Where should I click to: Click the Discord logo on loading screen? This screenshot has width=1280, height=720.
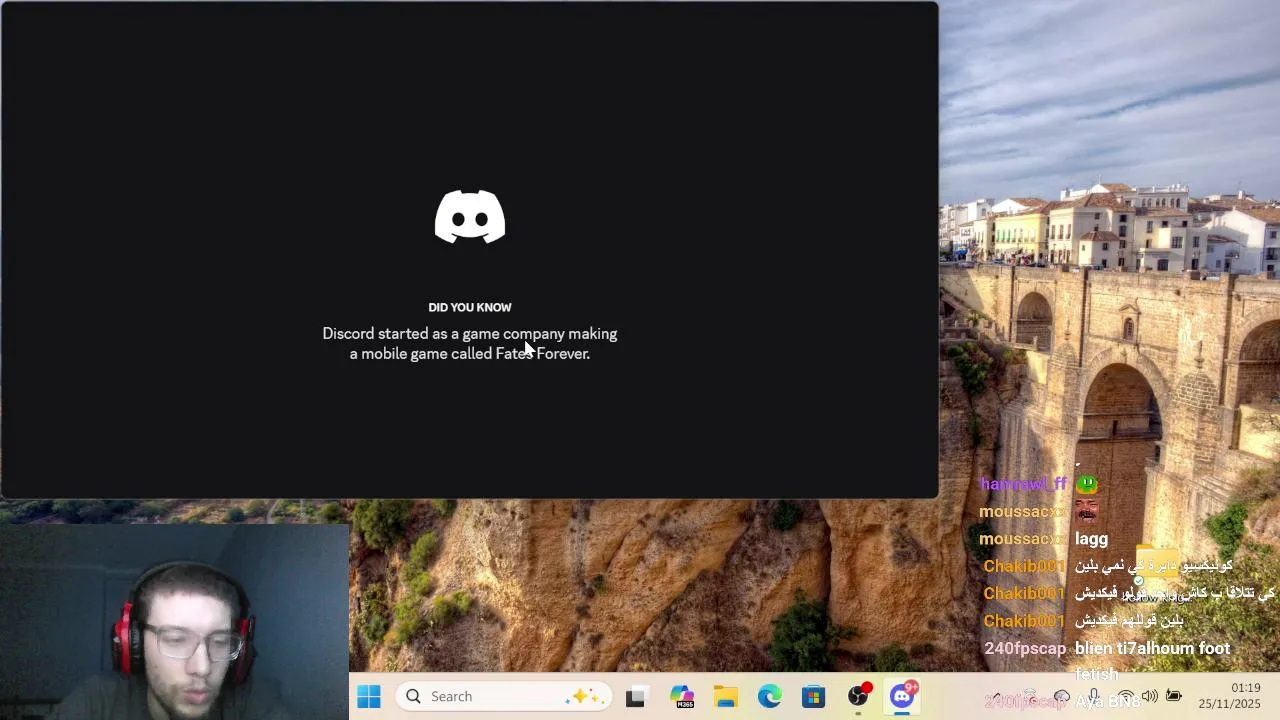click(470, 216)
